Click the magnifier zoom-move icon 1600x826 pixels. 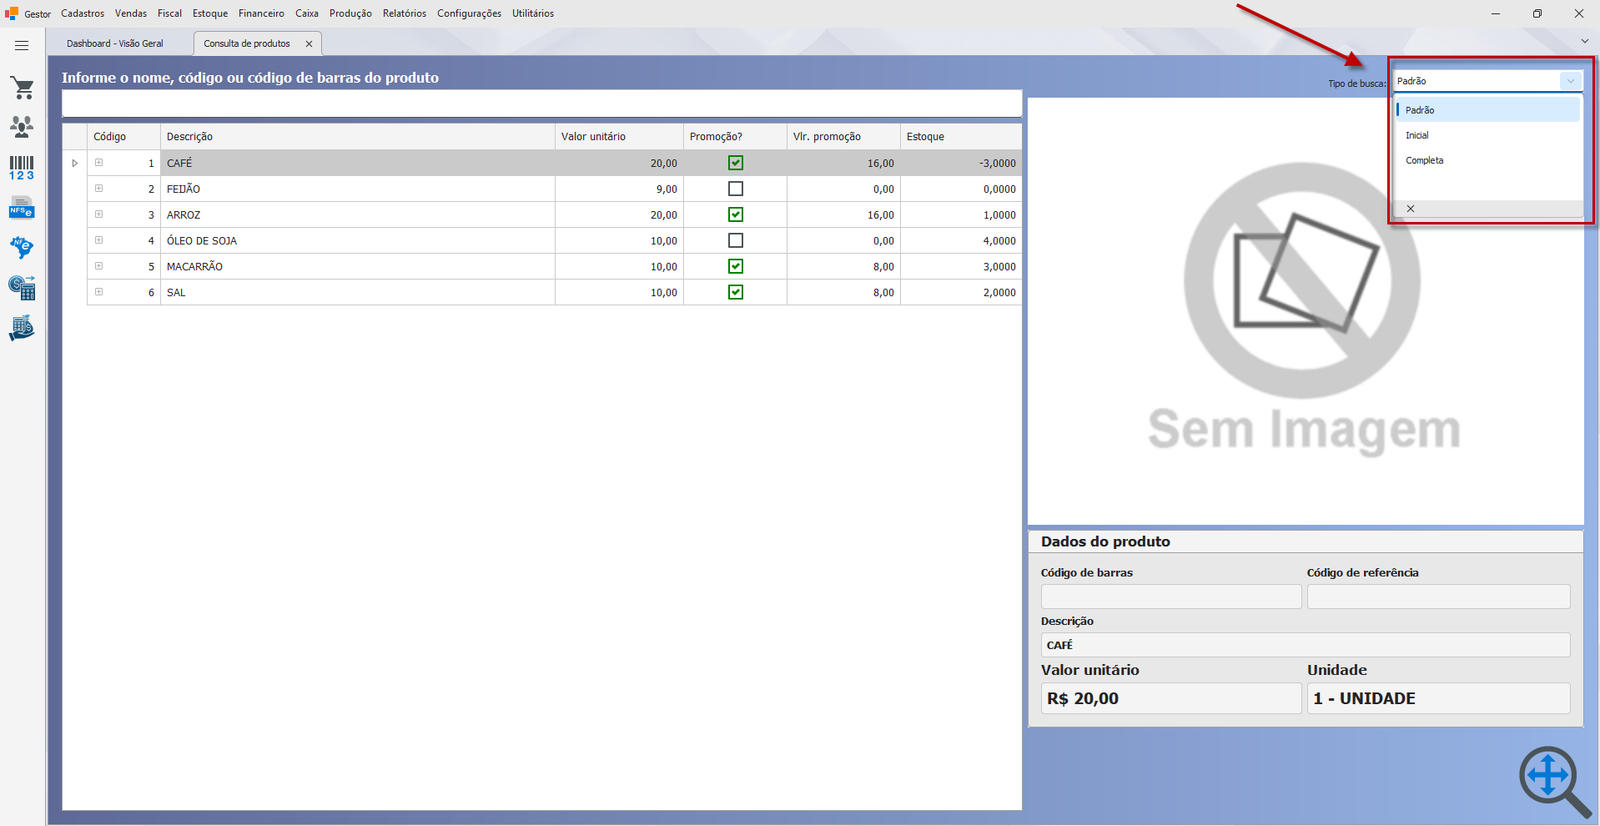[1554, 781]
